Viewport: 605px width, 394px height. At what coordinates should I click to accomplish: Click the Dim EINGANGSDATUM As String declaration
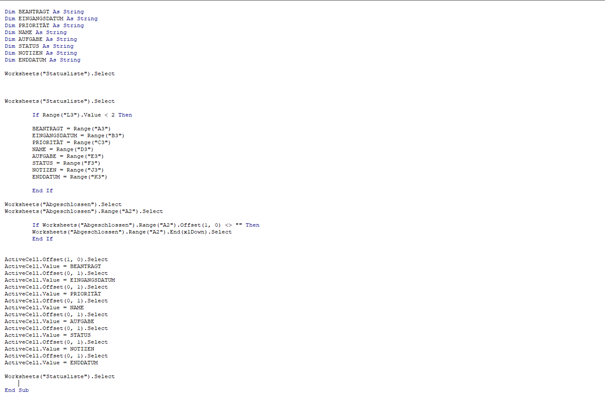[51, 19]
